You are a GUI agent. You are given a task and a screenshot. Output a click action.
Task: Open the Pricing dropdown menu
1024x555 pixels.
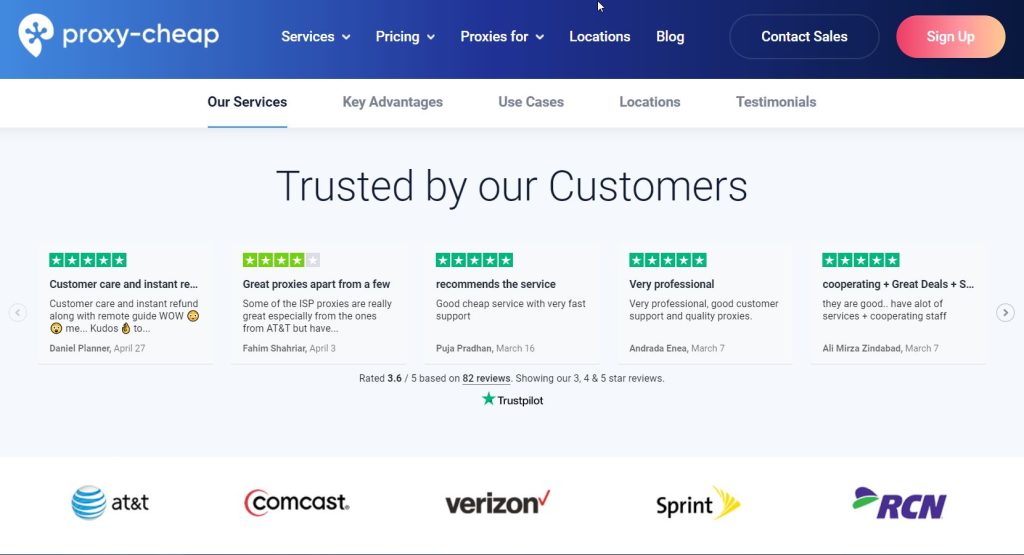(405, 37)
